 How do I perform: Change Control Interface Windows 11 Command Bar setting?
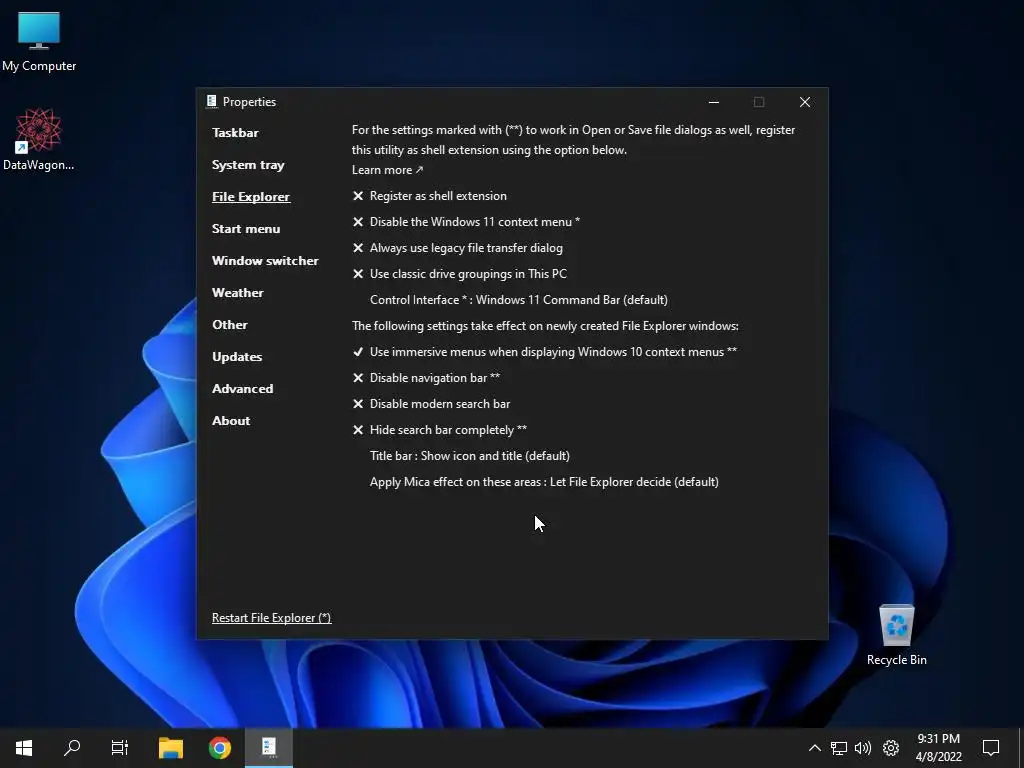pyautogui.click(x=519, y=300)
